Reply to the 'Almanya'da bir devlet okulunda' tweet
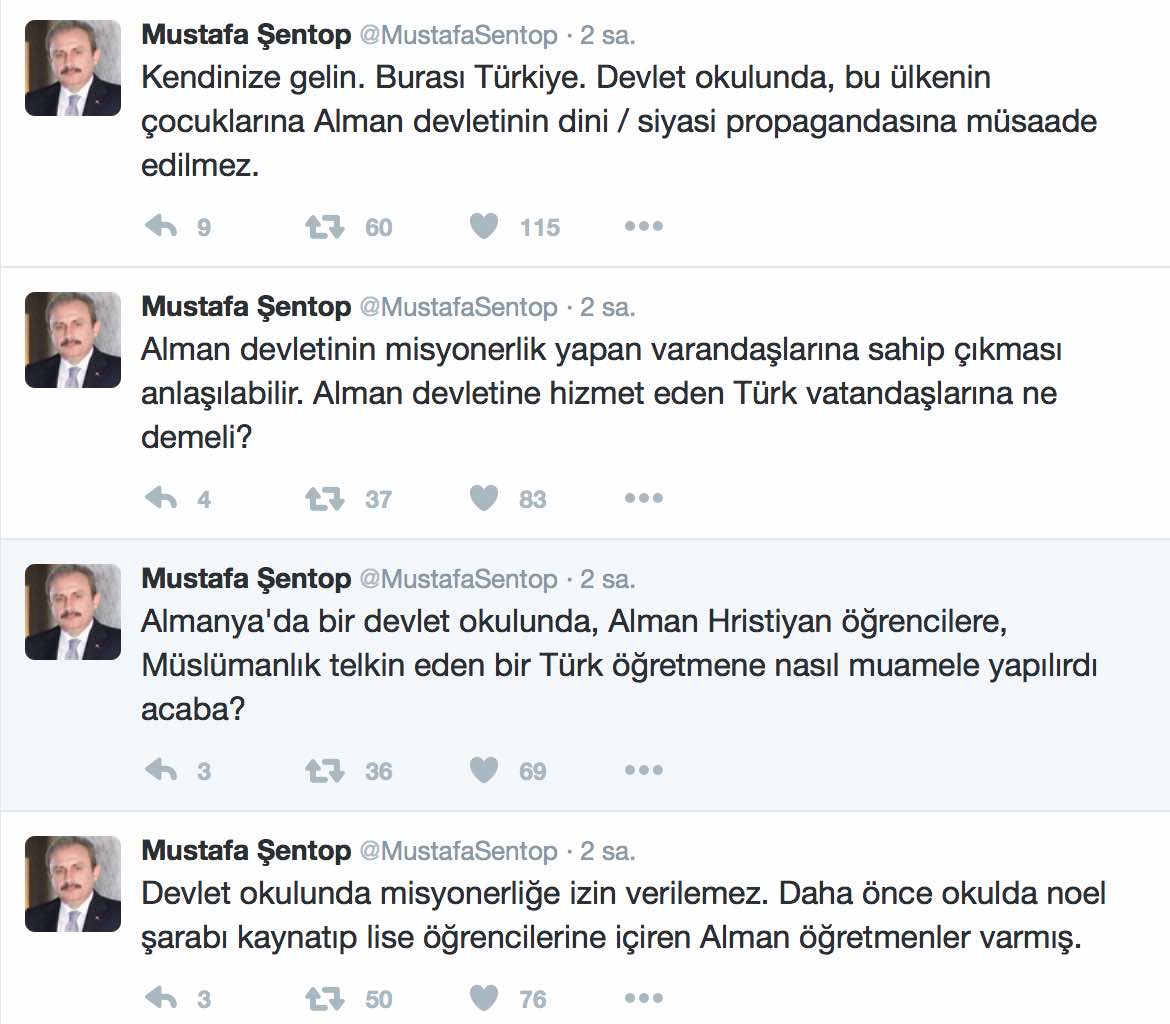1170x1024 pixels. pyautogui.click(x=161, y=770)
